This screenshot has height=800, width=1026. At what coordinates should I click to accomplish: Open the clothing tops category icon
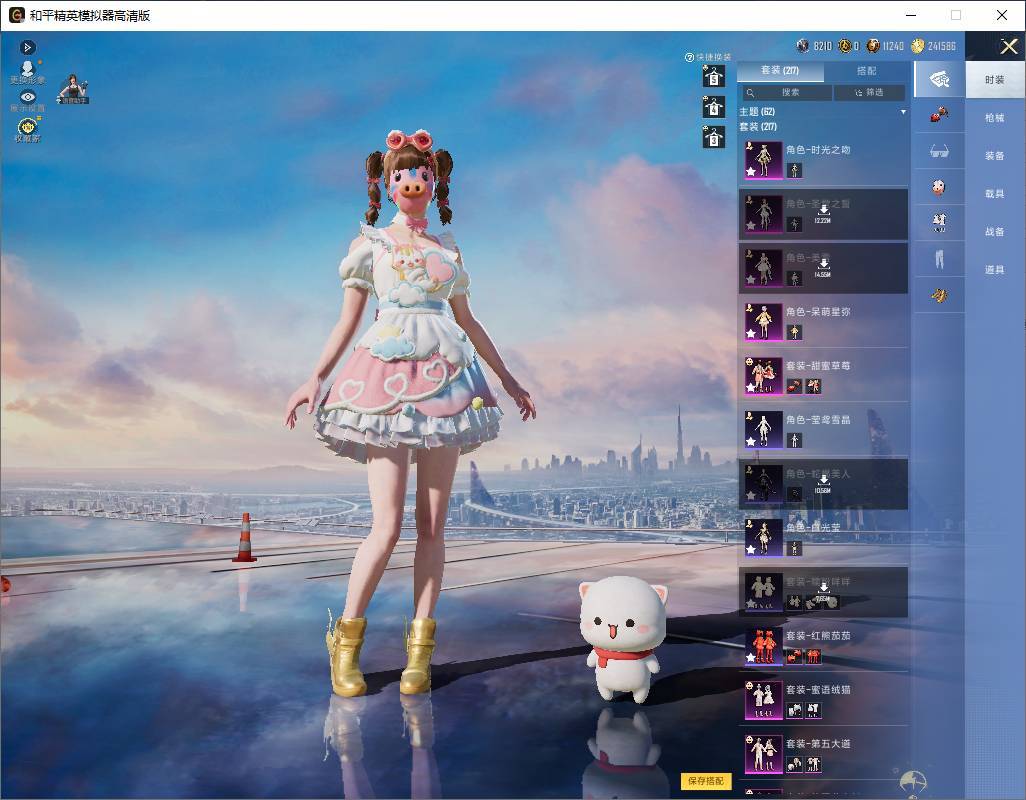[940, 223]
